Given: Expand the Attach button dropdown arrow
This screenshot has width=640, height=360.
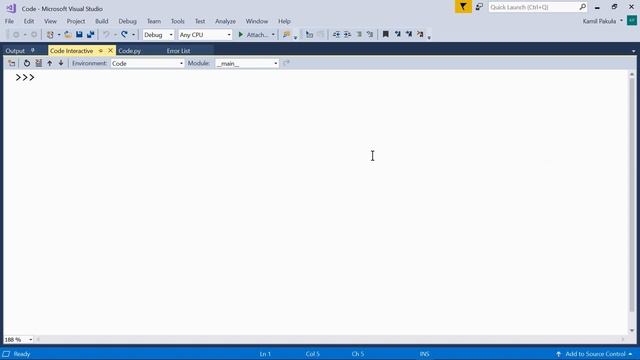Looking at the screenshot, I should point(273,35).
